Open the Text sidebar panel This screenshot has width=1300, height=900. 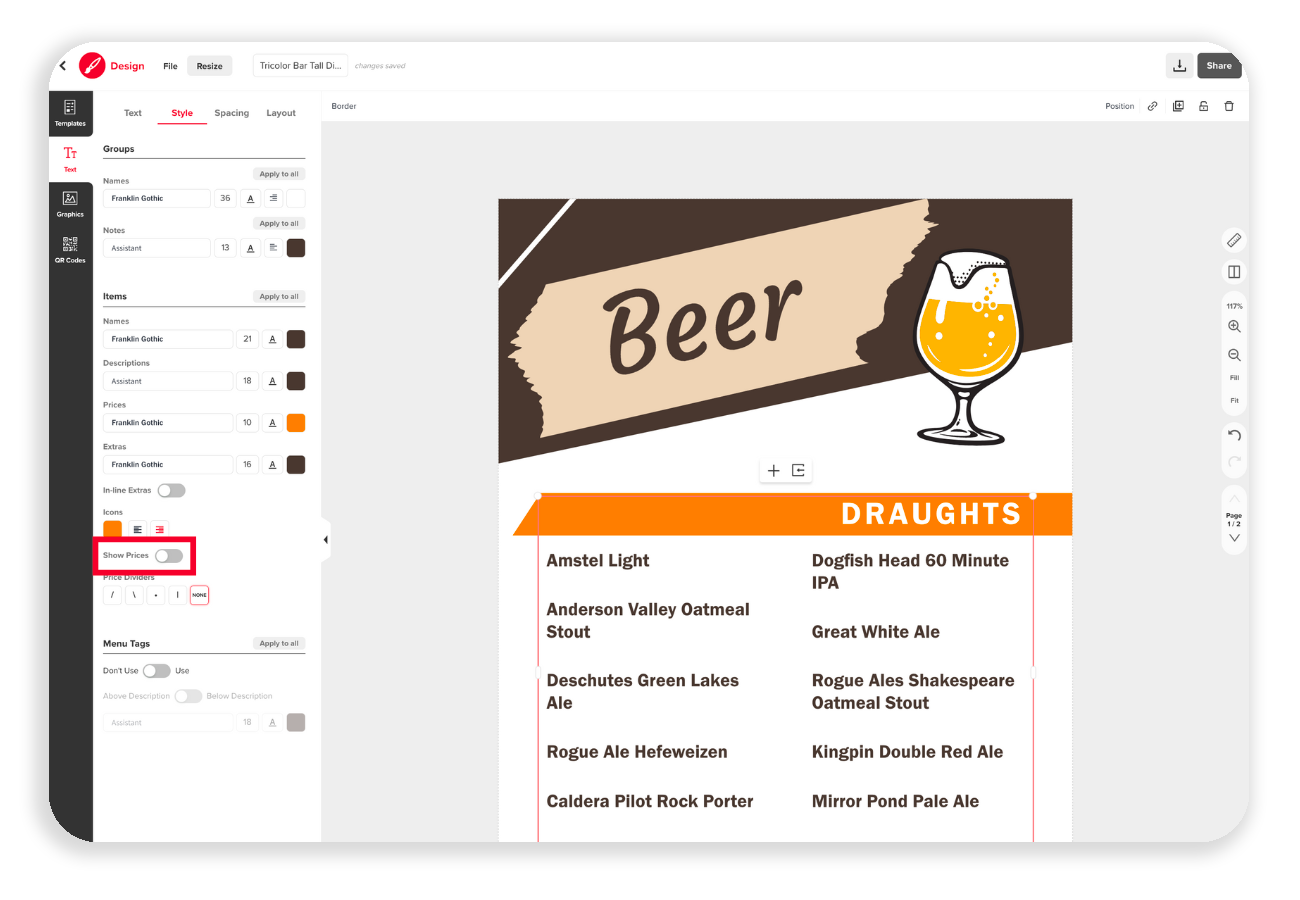click(70, 158)
